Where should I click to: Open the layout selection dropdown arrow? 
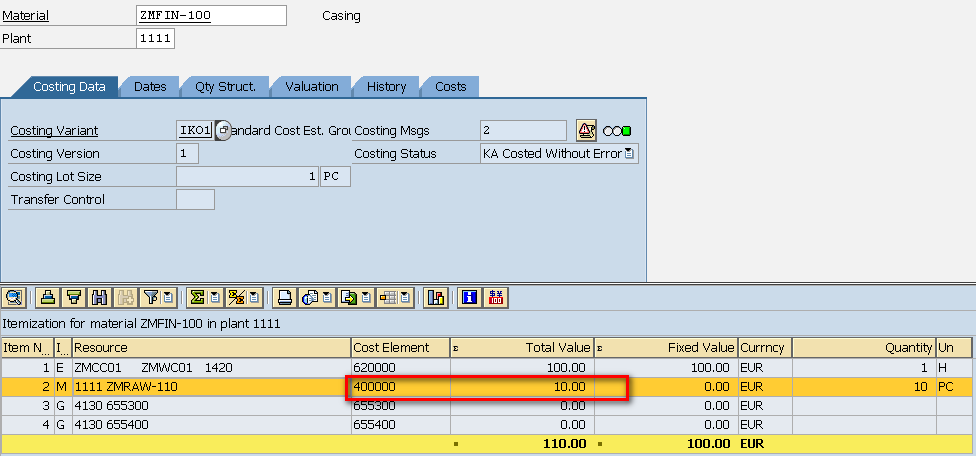coord(406,297)
